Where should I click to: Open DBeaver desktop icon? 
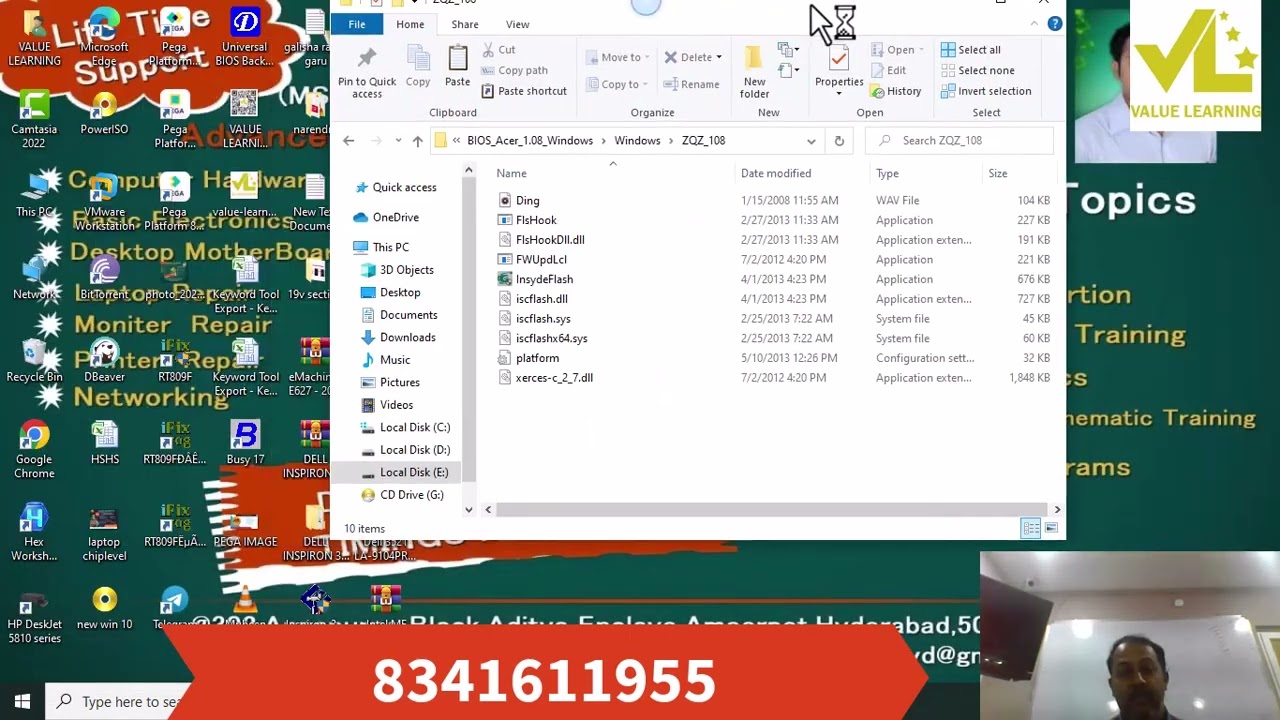pos(104,360)
